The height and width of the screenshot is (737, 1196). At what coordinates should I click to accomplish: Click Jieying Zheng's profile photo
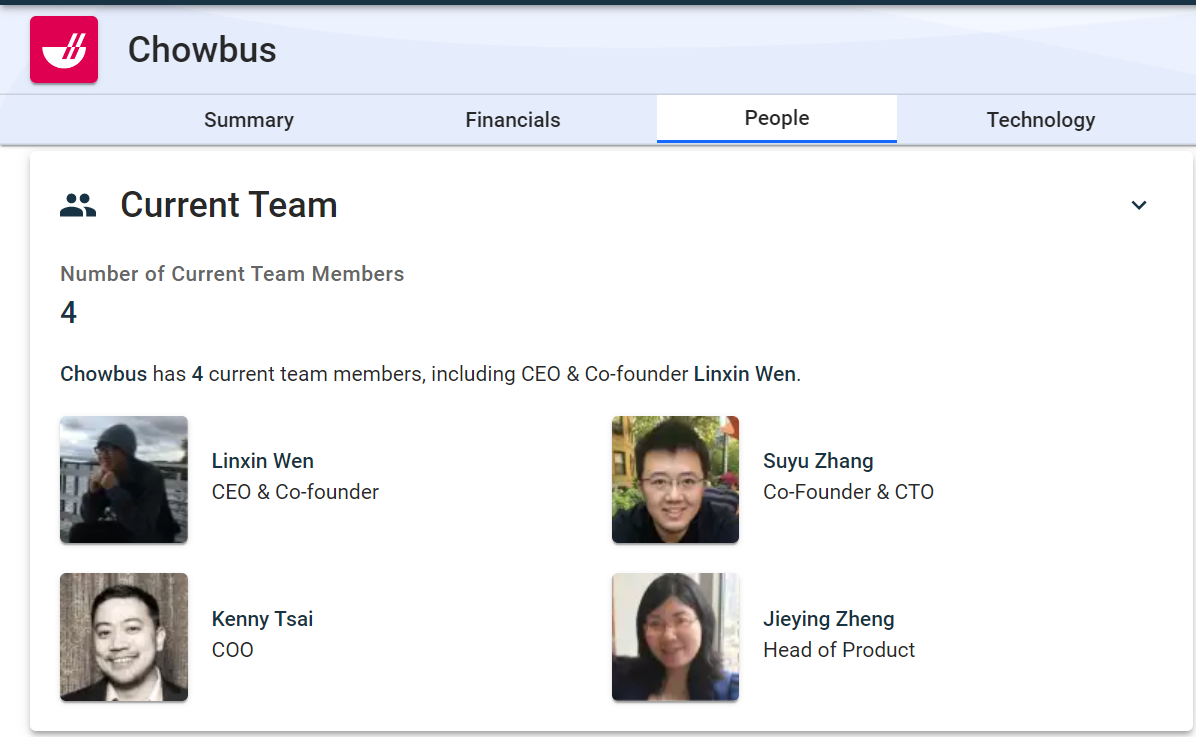tap(675, 637)
